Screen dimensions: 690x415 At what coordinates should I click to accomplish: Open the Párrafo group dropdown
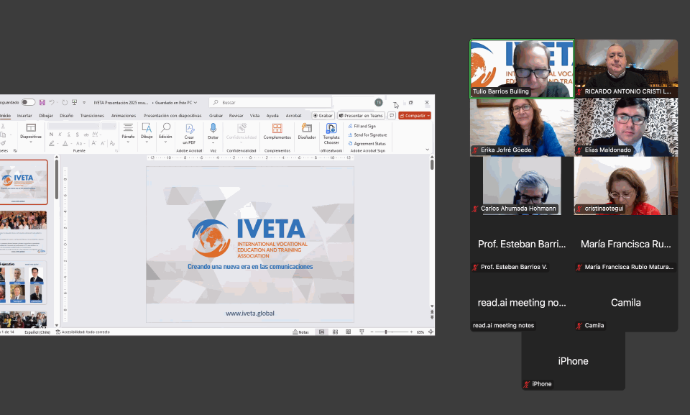(x=128, y=131)
